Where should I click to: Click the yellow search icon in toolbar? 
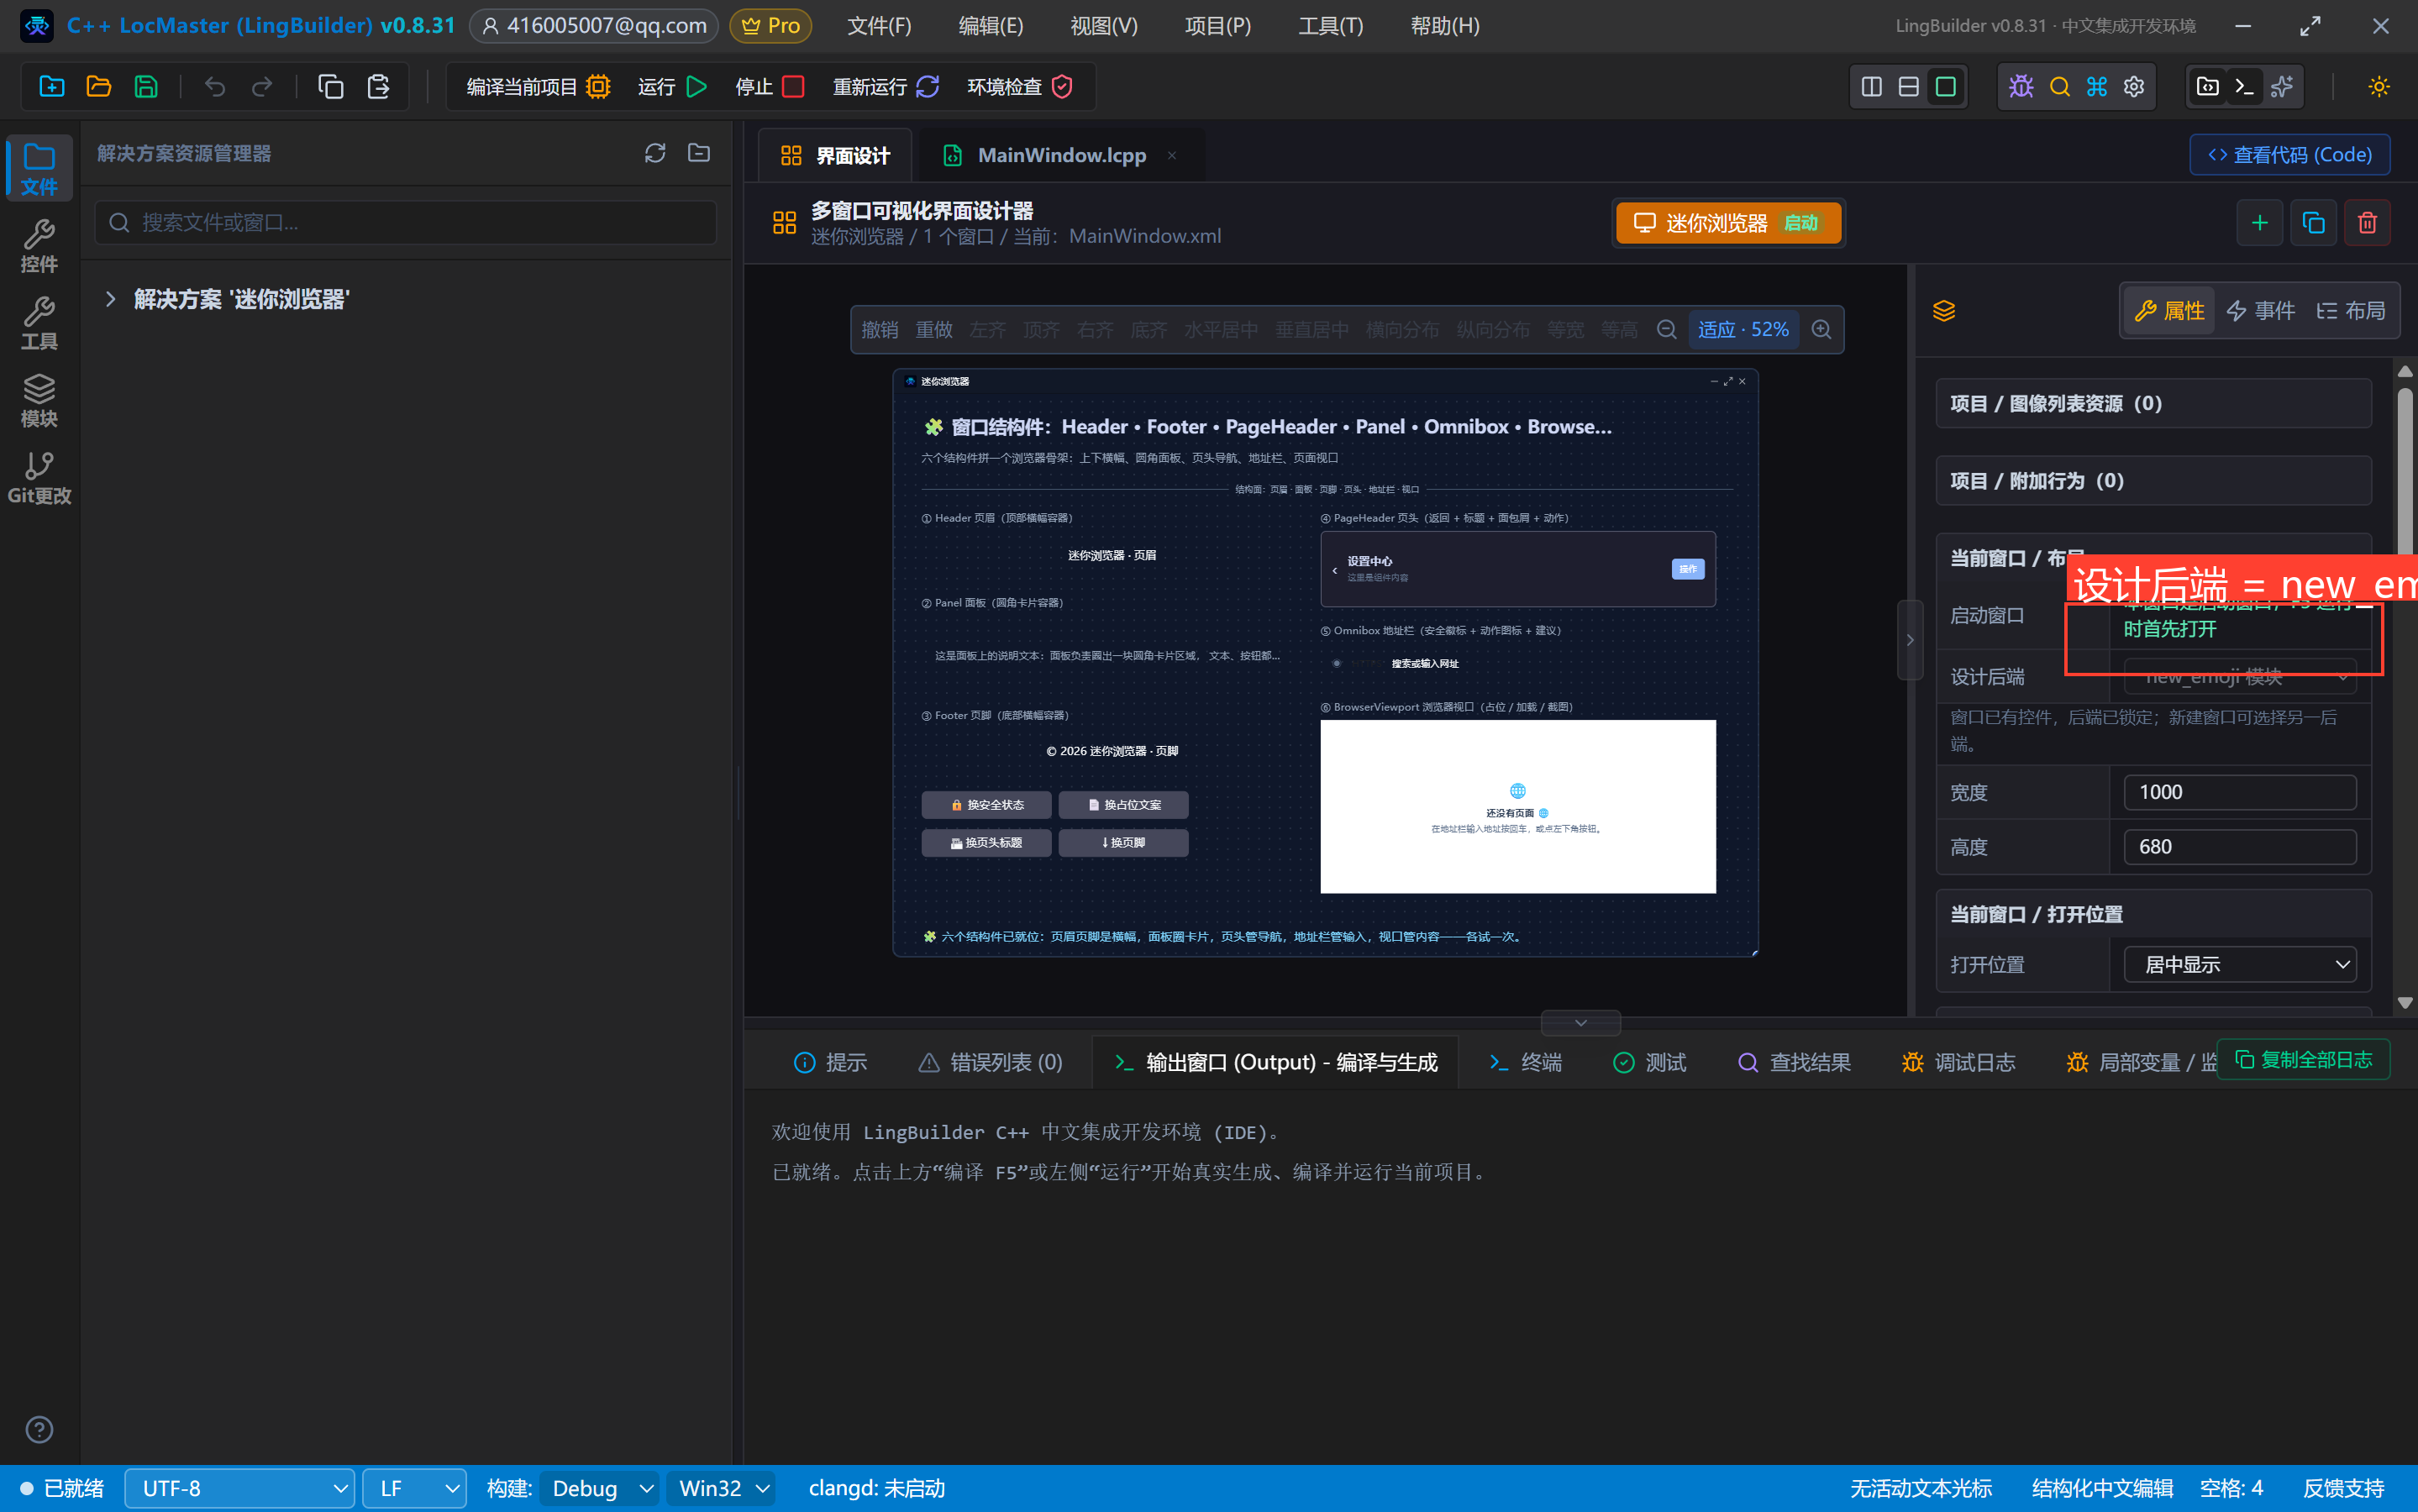[x=2059, y=87]
